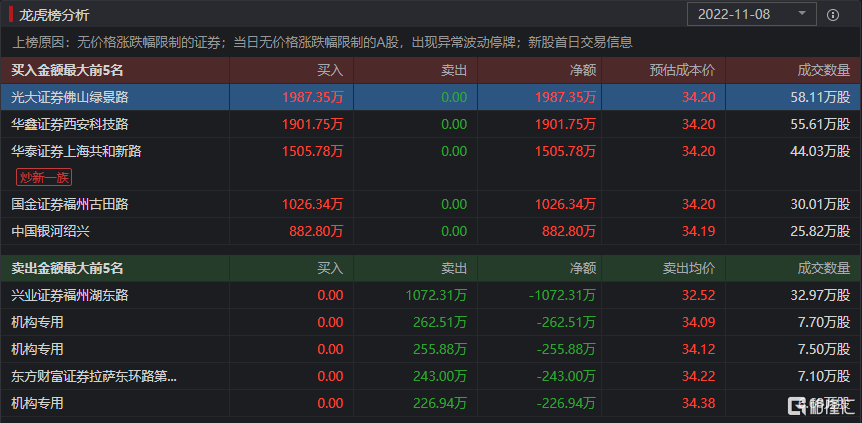The image size is (862, 423).
Task: Click net amount -226.94万
Action: tap(566, 403)
